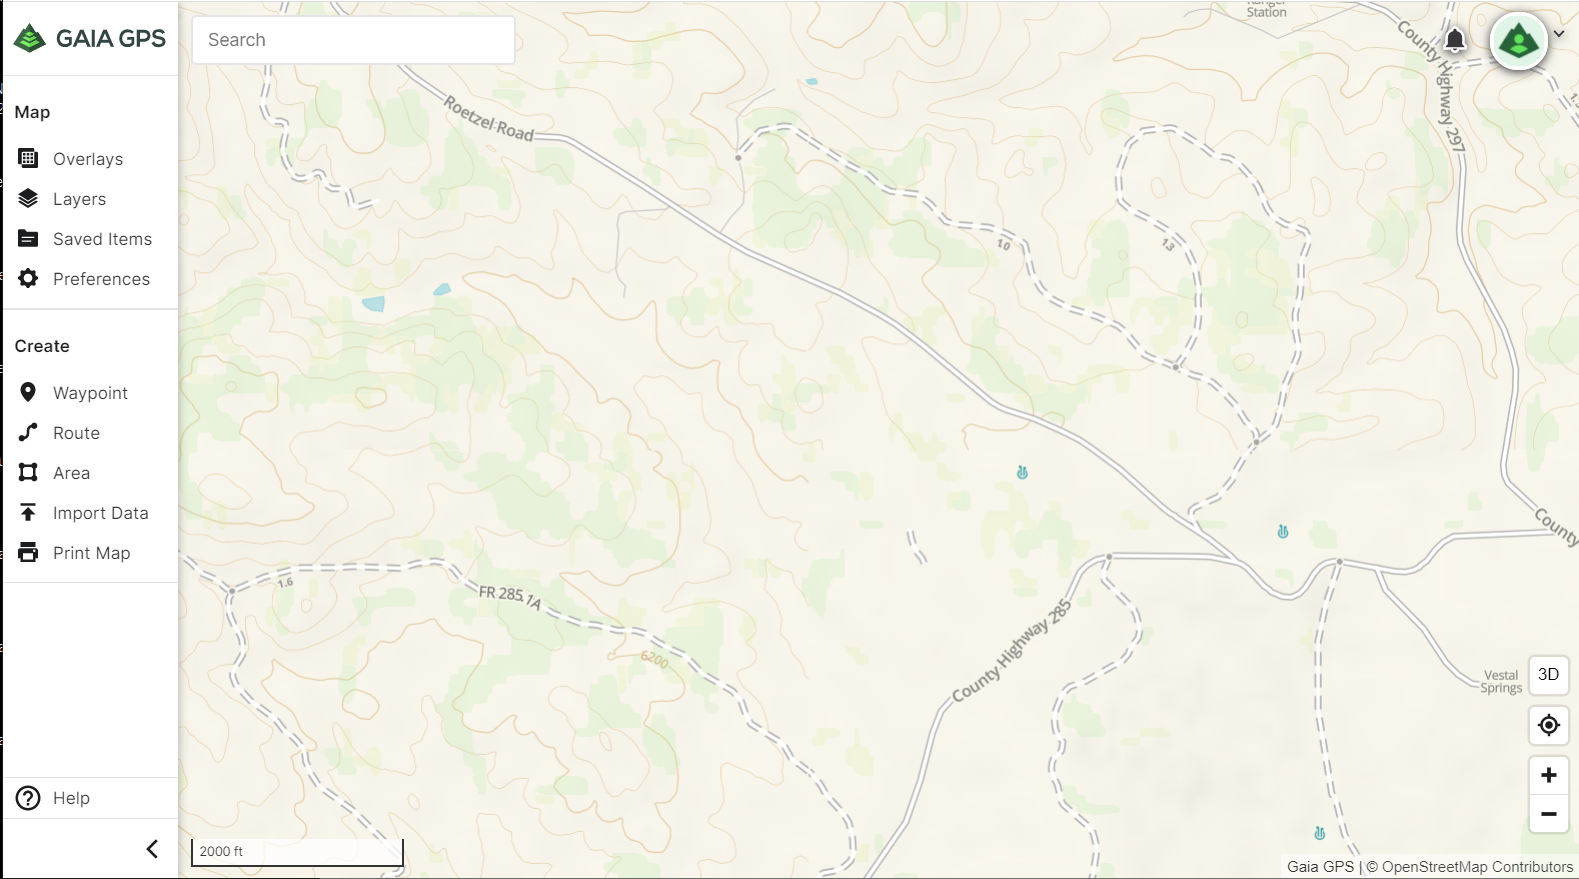Open the Preferences gear icon
Viewport: 1579px width, 879px height.
point(28,278)
